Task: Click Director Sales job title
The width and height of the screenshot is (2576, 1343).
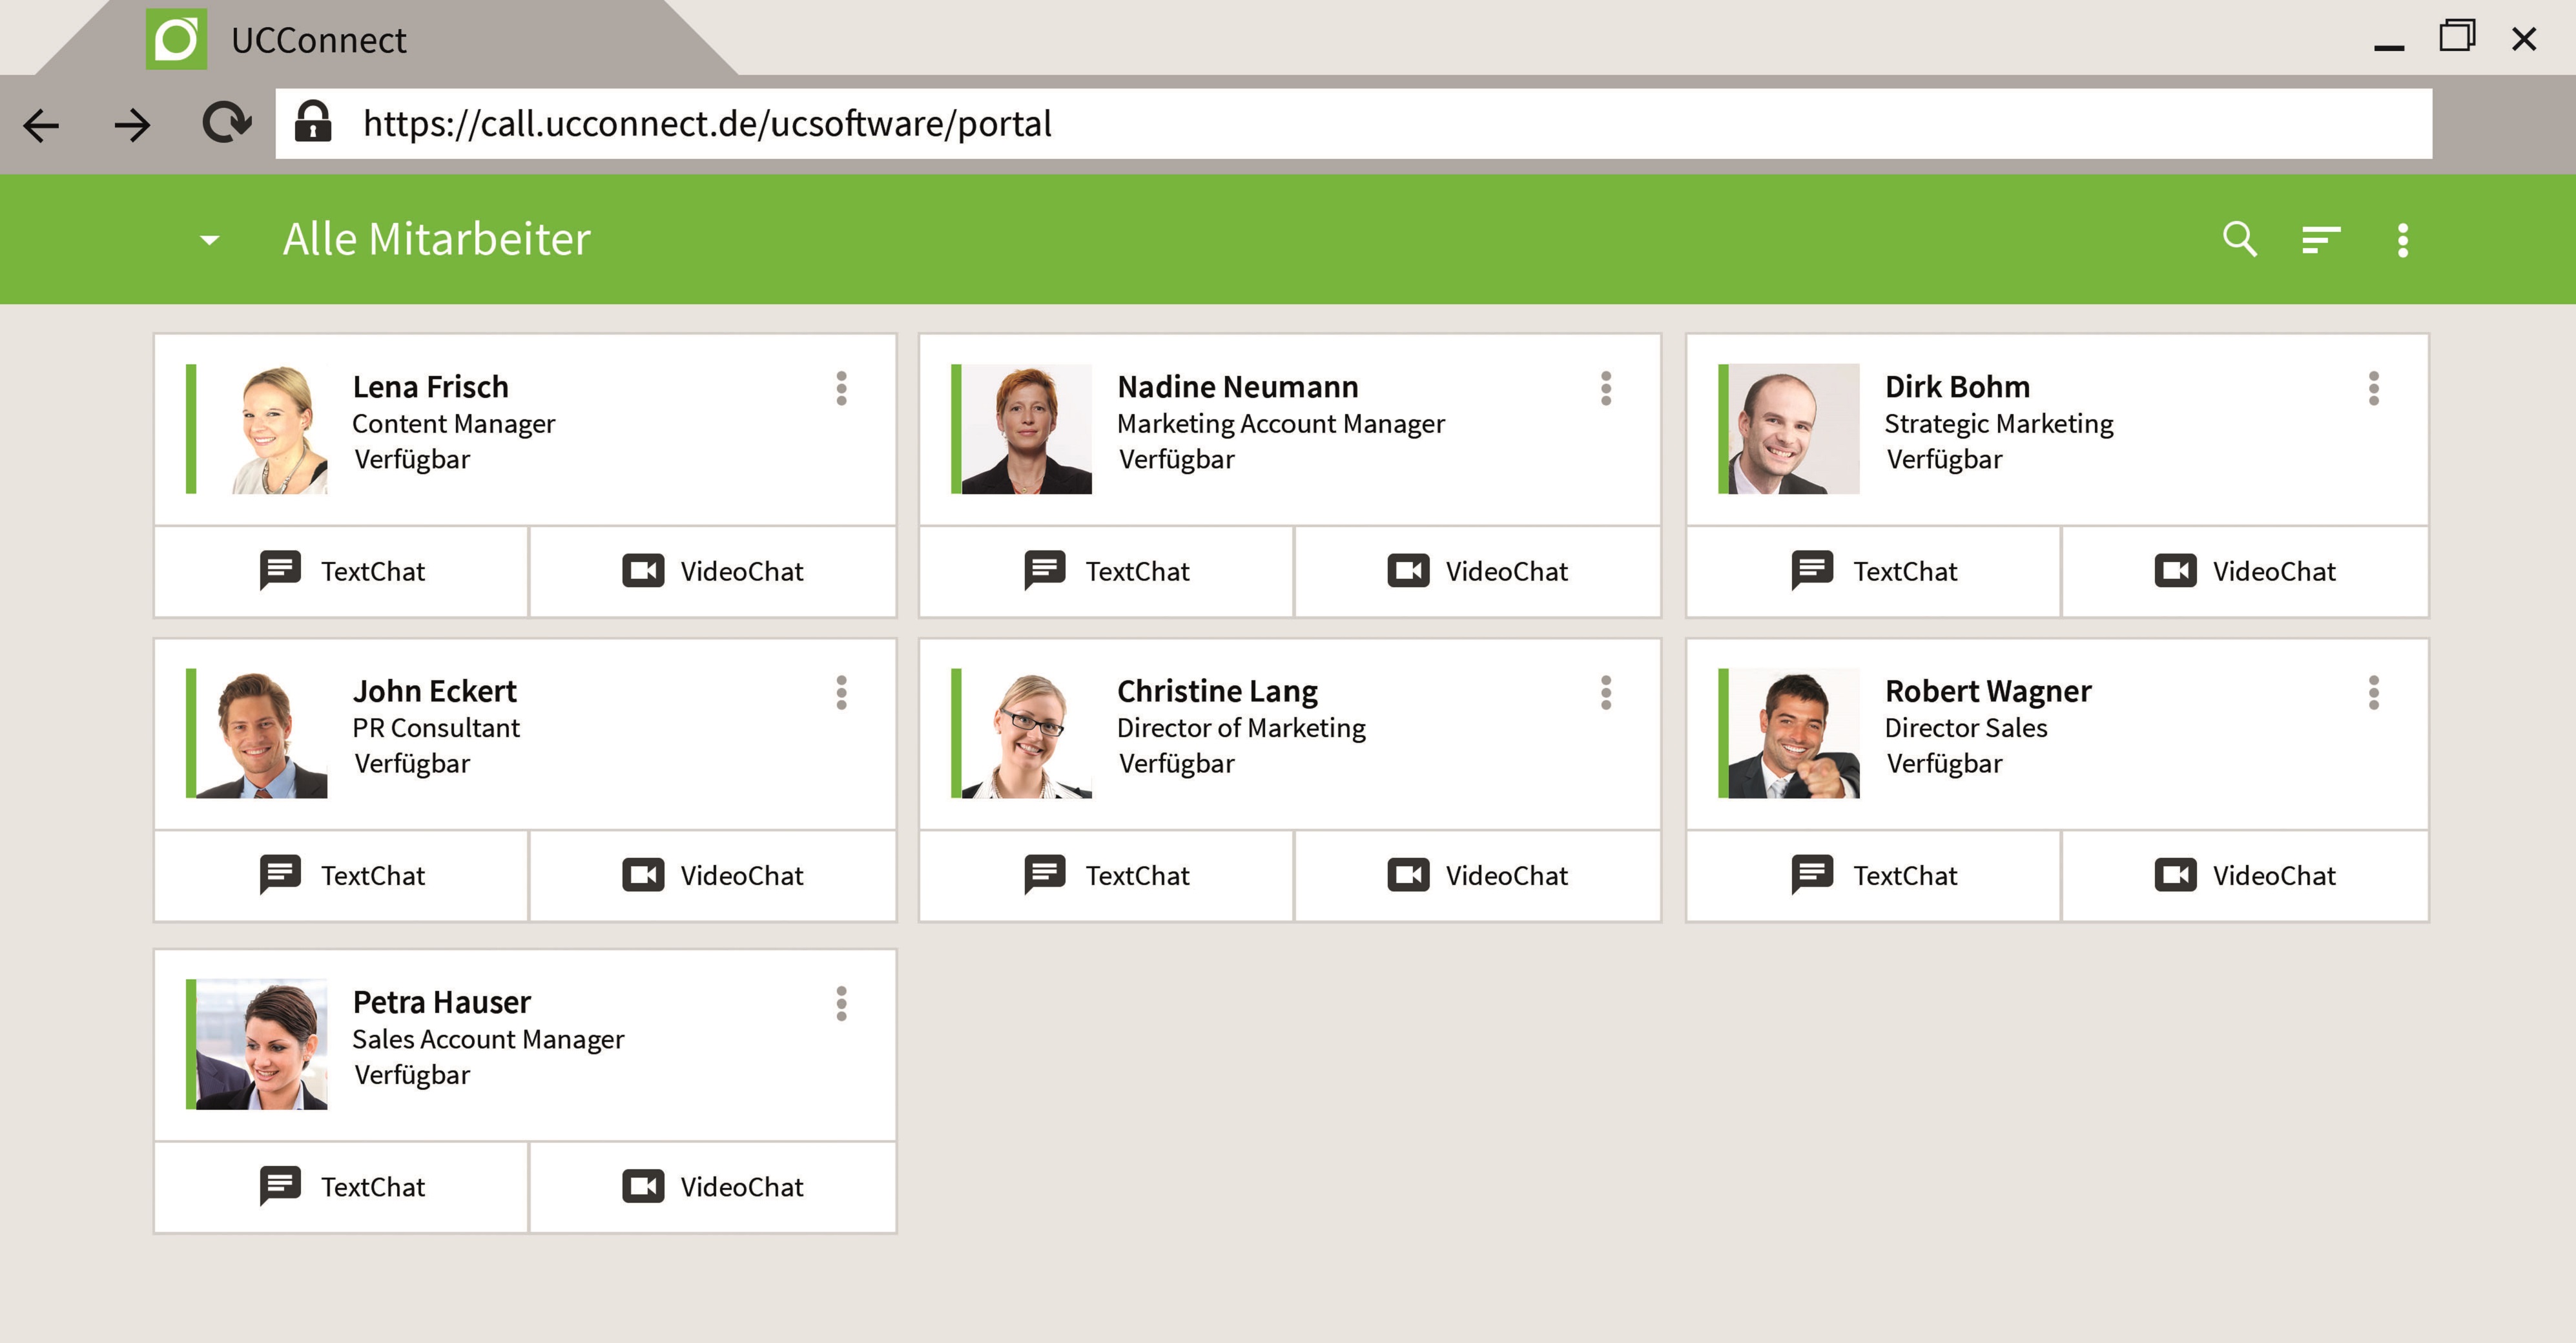Action: point(1966,728)
